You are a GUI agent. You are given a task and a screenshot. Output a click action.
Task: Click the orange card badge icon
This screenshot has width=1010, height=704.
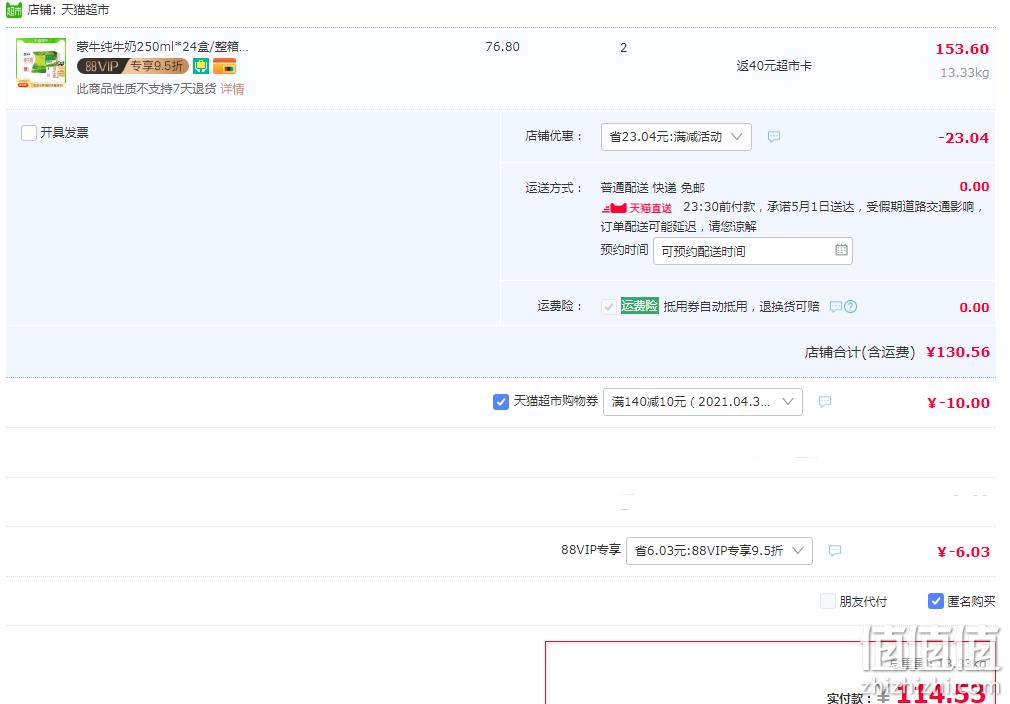(225, 66)
